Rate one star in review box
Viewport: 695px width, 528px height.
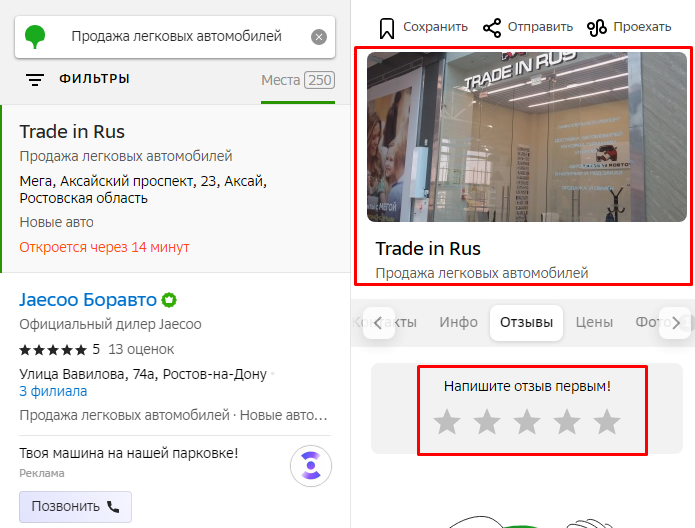point(447,422)
